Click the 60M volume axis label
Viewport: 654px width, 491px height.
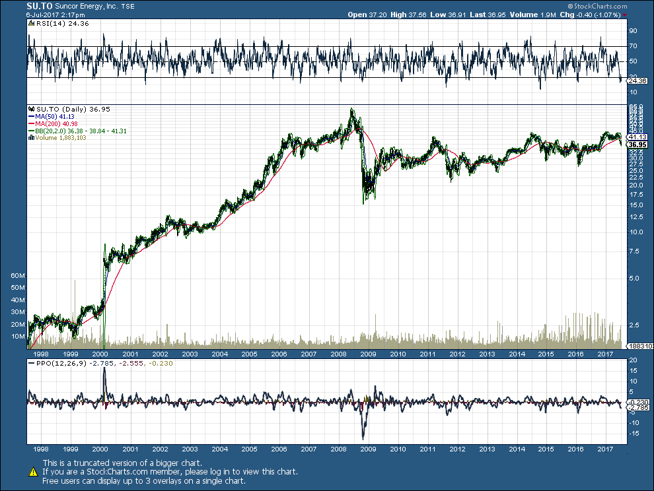[18, 276]
